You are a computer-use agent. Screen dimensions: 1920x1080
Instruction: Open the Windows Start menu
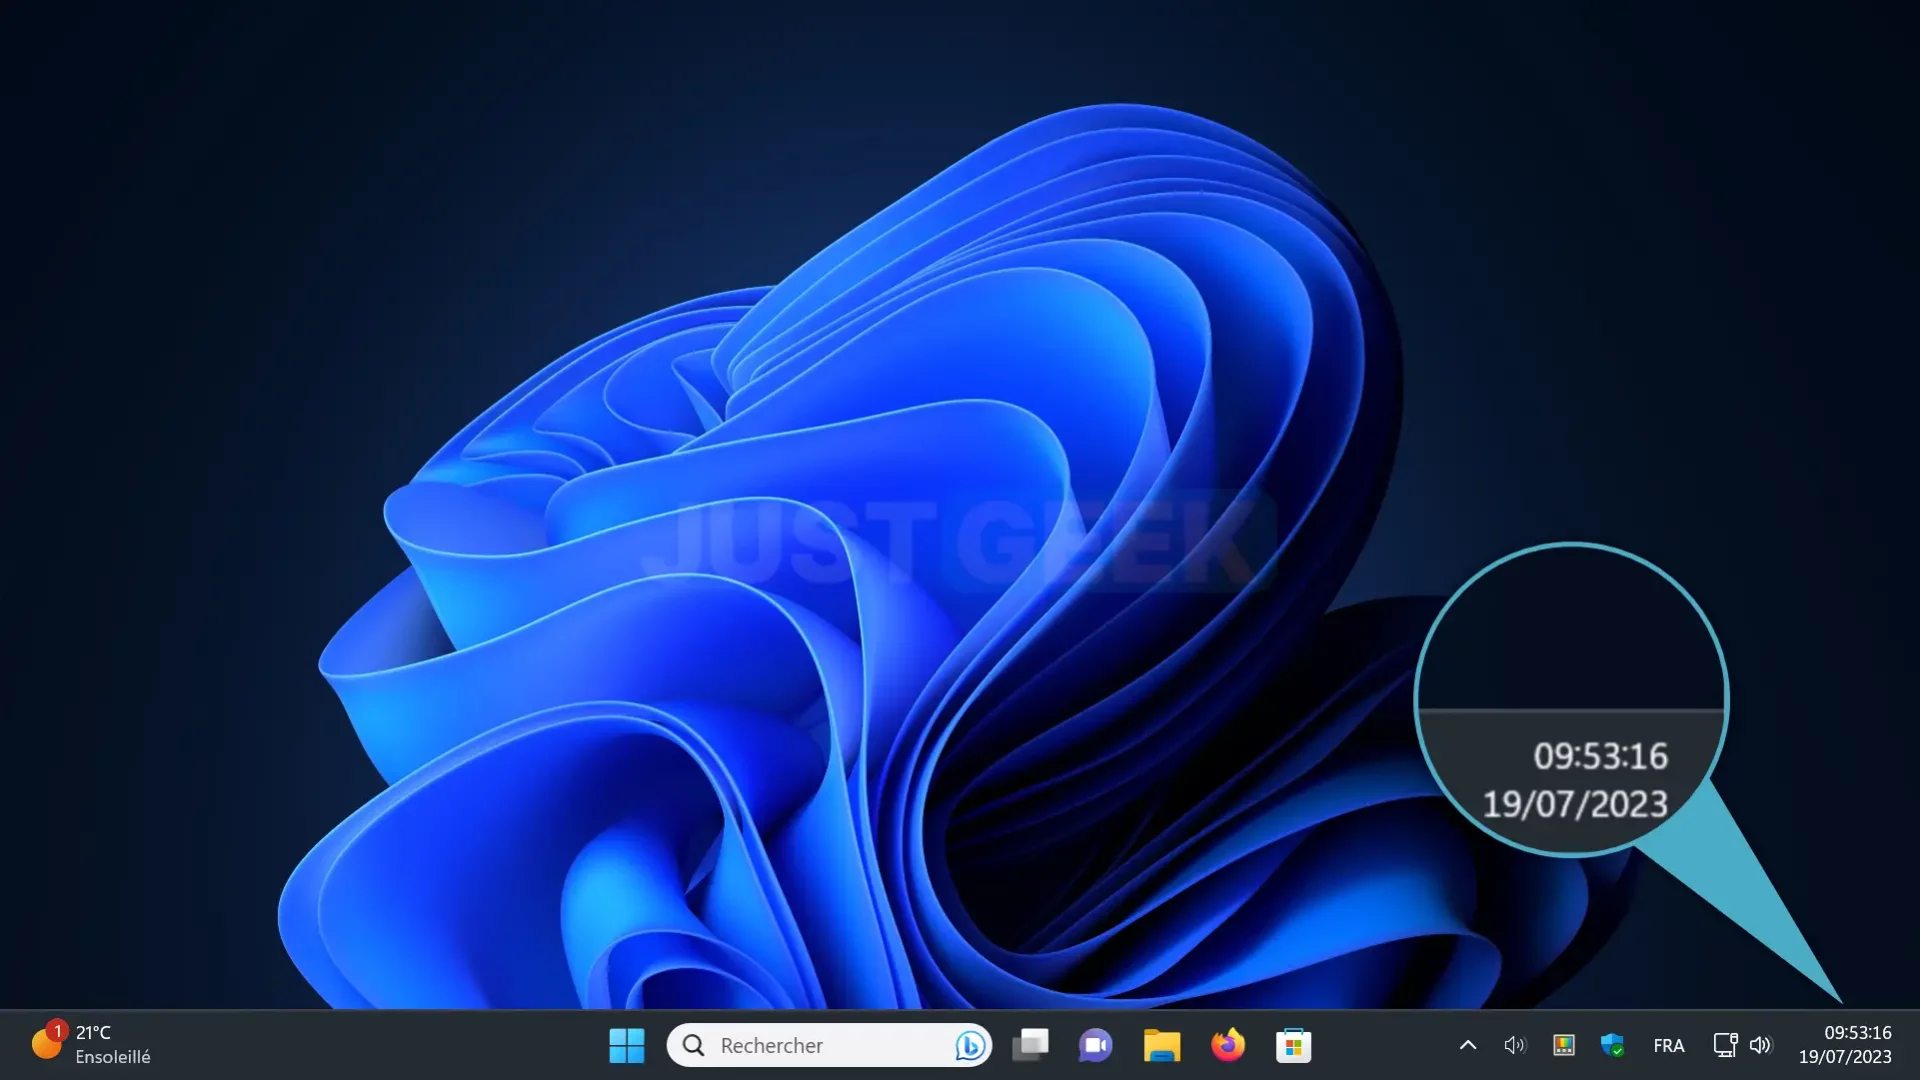[627, 1046]
